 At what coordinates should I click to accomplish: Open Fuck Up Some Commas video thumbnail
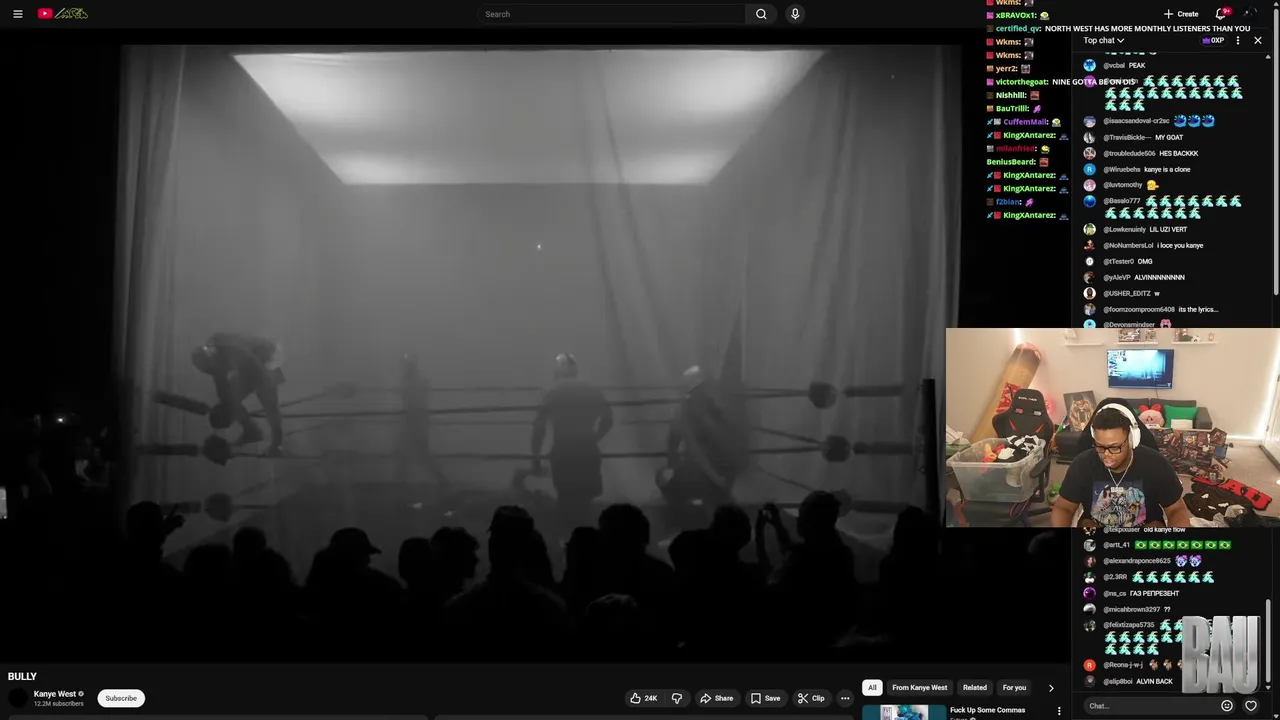(x=904, y=712)
